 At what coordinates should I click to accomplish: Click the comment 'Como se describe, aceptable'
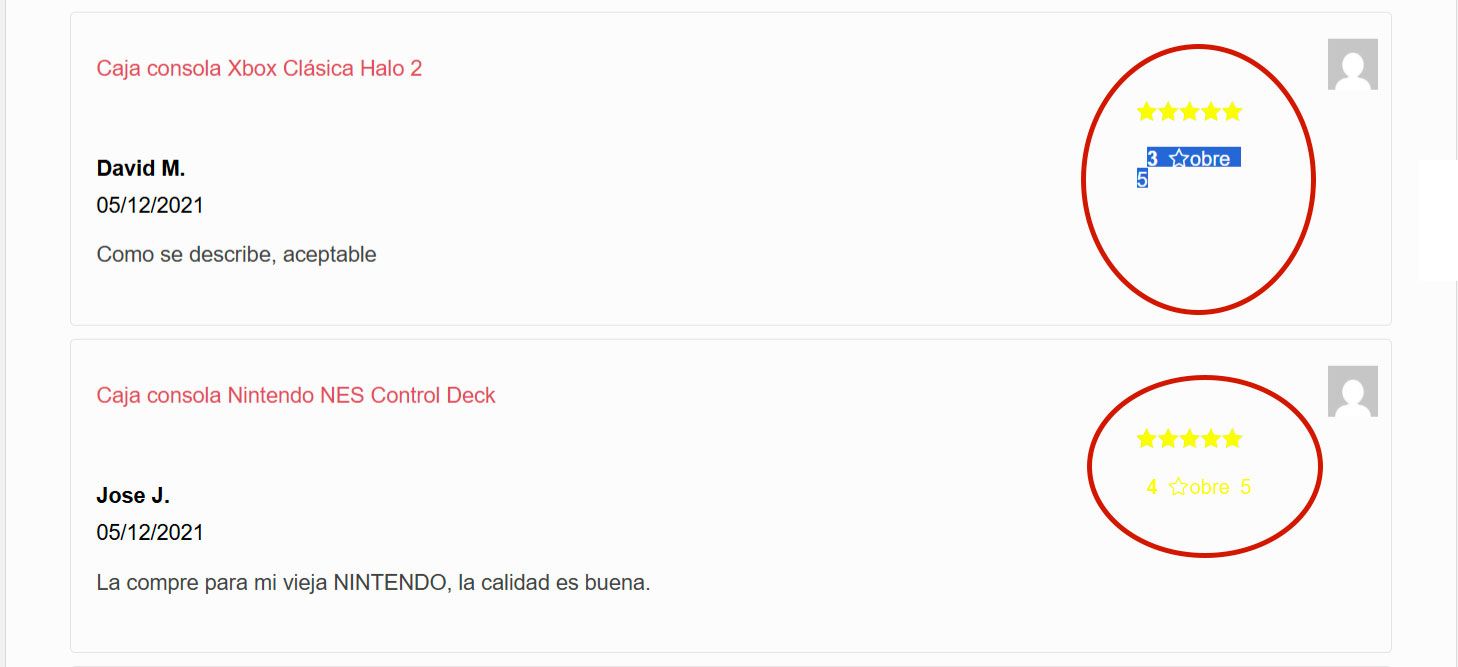point(236,254)
